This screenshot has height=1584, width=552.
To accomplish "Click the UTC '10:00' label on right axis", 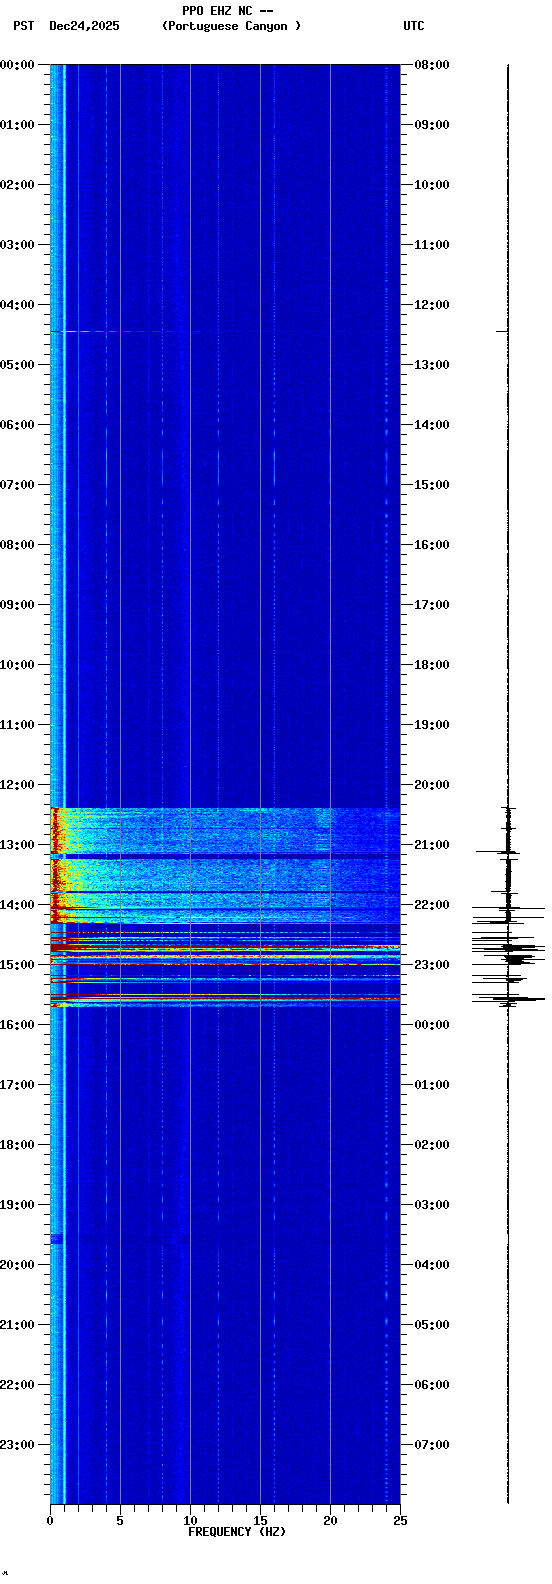I will tap(432, 185).
